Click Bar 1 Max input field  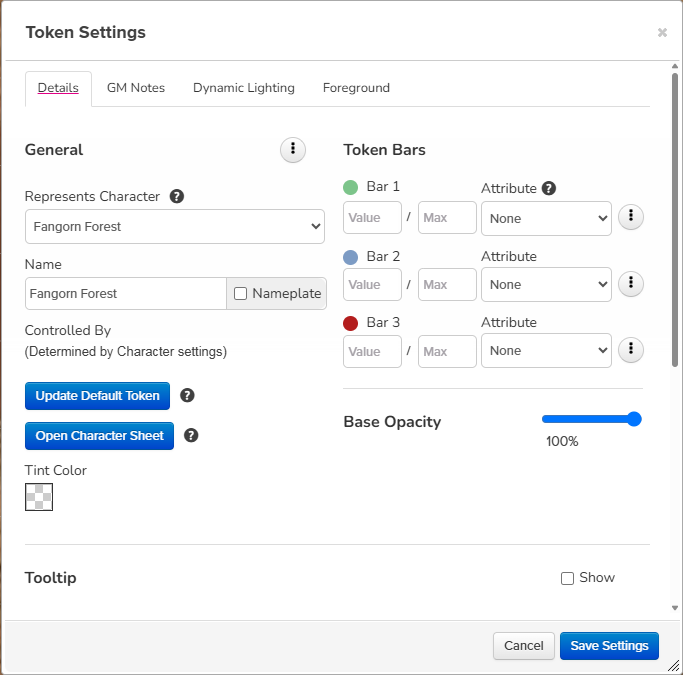tap(447, 217)
